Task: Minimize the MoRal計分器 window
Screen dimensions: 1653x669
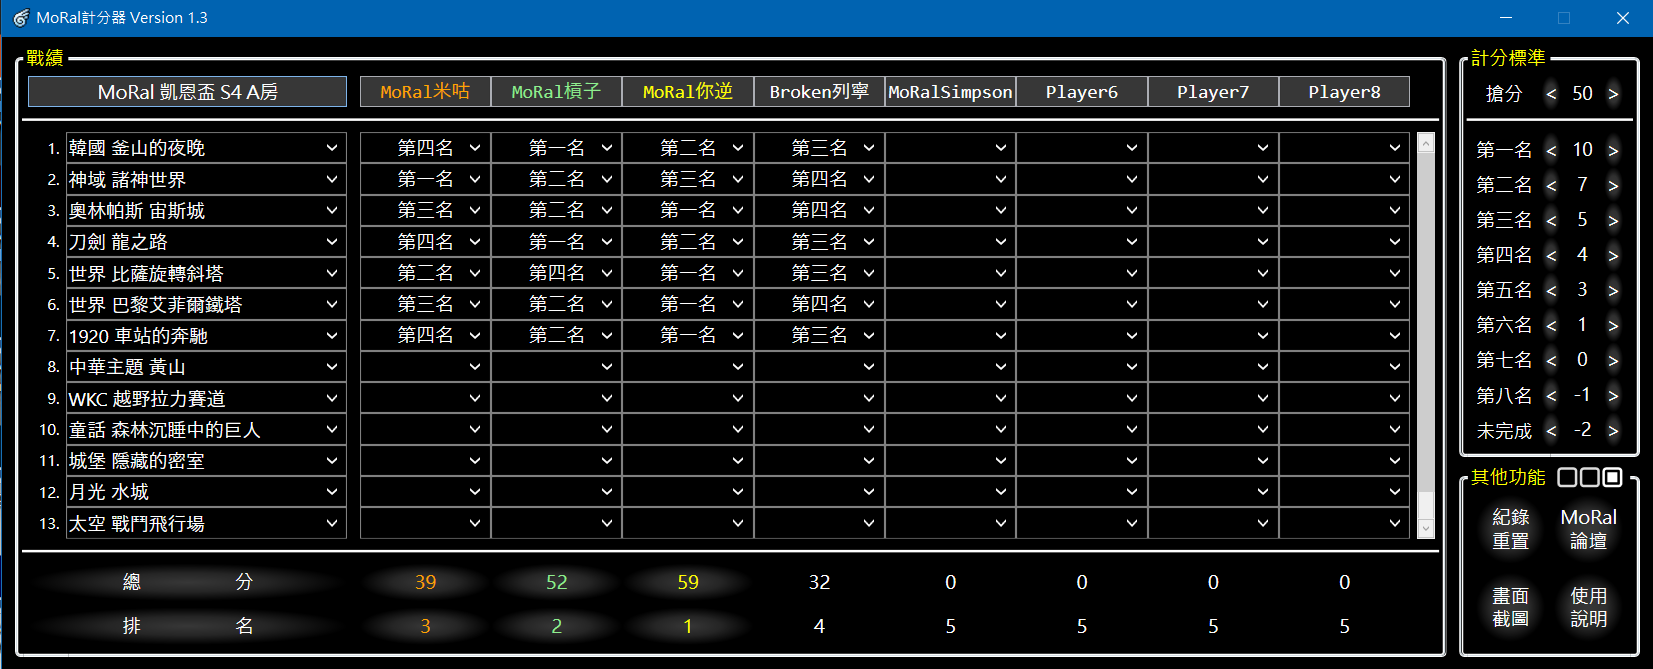Action: pyautogui.click(x=1506, y=18)
